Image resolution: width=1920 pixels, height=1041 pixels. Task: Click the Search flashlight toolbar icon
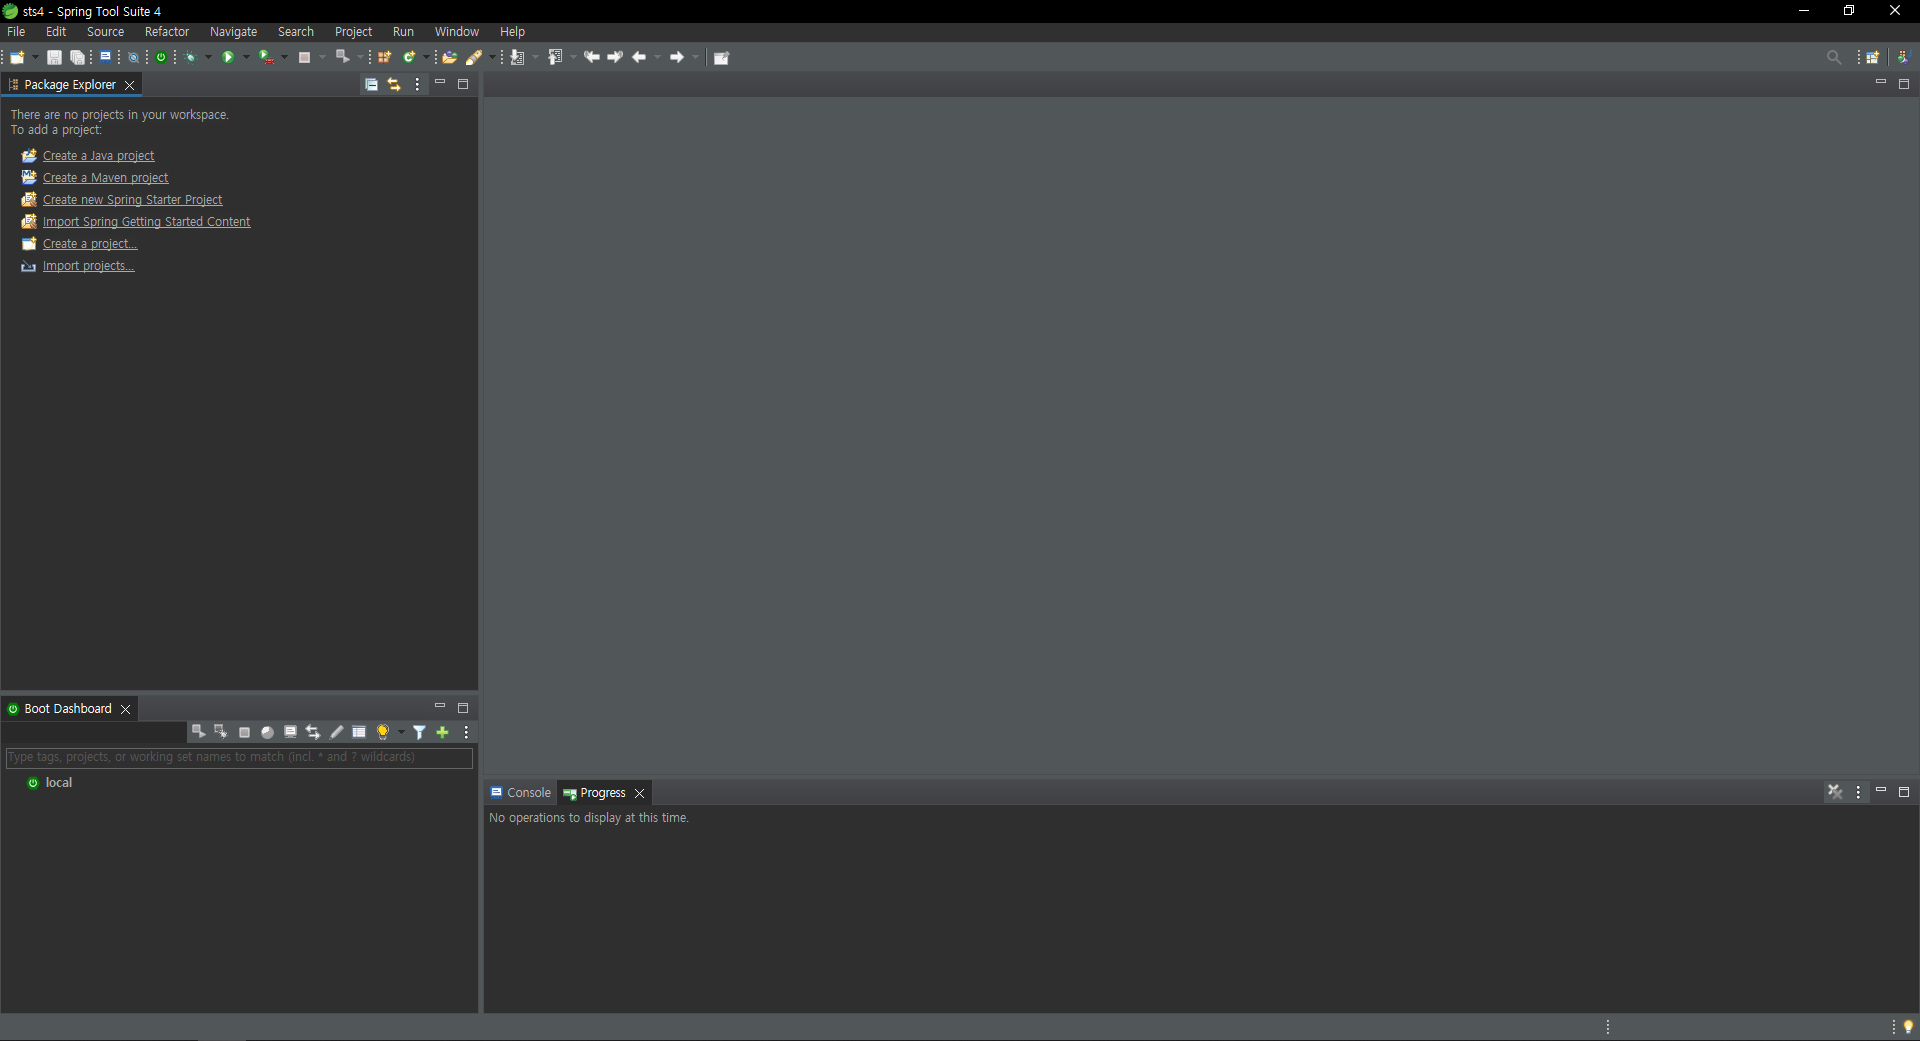[x=474, y=57]
